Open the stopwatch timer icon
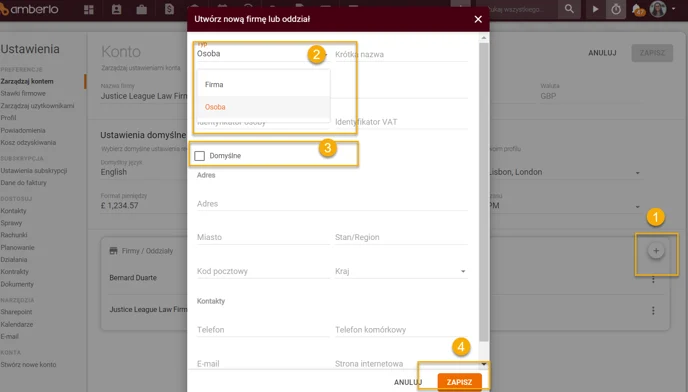 pyautogui.click(x=616, y=9)
